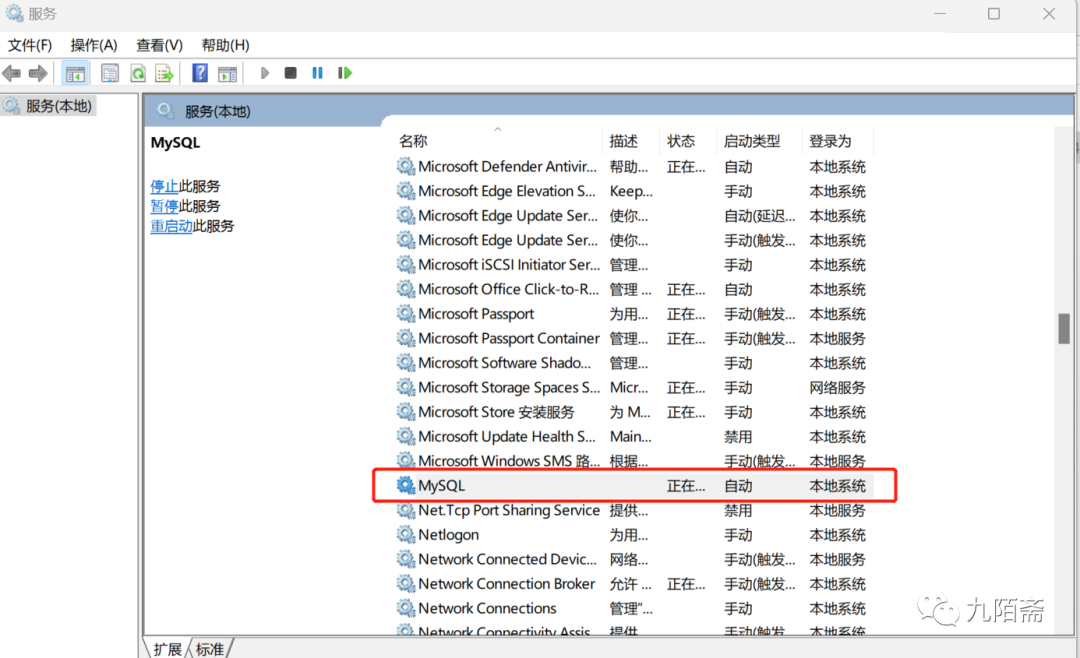Click the 重启动 service link
1080x658 pixels.
(172, 226)
